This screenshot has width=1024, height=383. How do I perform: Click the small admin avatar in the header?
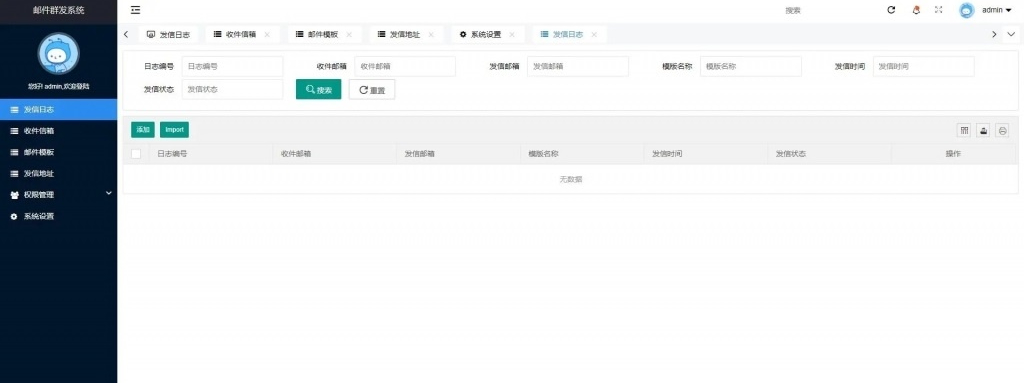click(x=967, y=10)
